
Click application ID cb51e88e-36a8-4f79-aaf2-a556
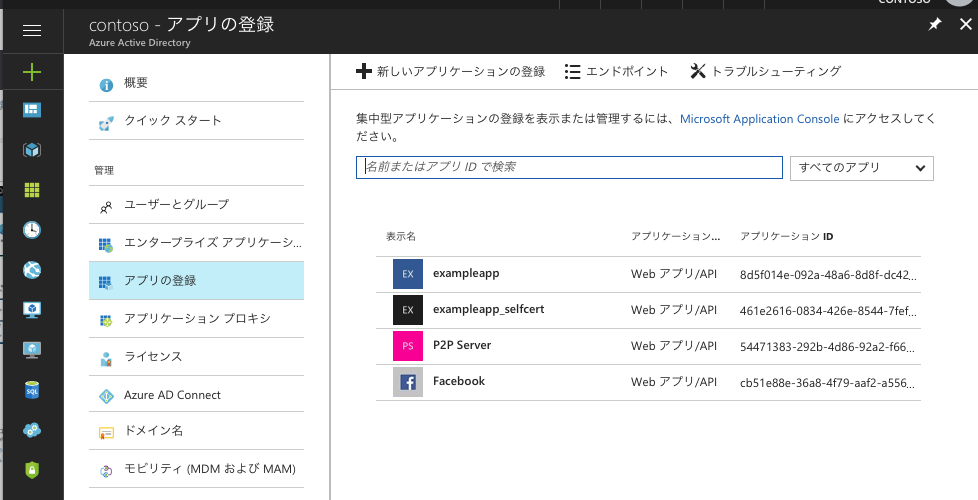[x=828, y=383]
